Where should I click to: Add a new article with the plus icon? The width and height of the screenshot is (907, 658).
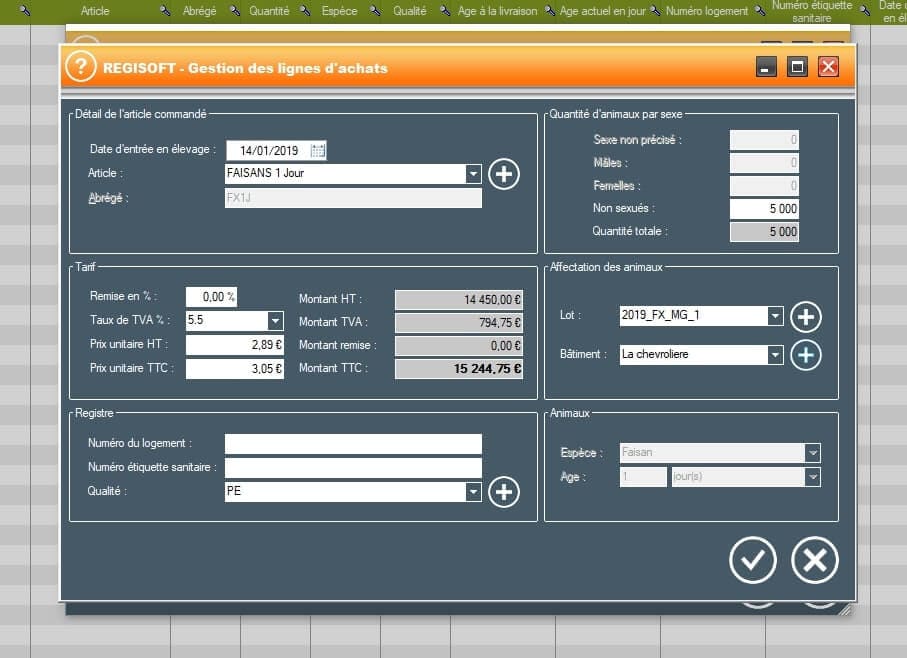coord(503,173)
